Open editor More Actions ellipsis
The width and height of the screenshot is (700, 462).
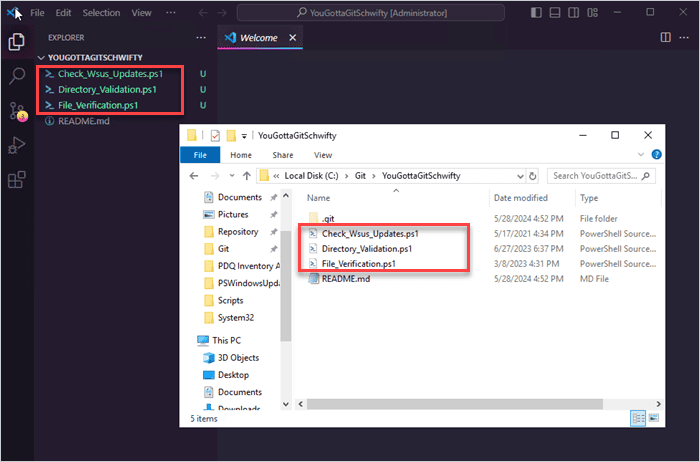click(x=684, y=37)
